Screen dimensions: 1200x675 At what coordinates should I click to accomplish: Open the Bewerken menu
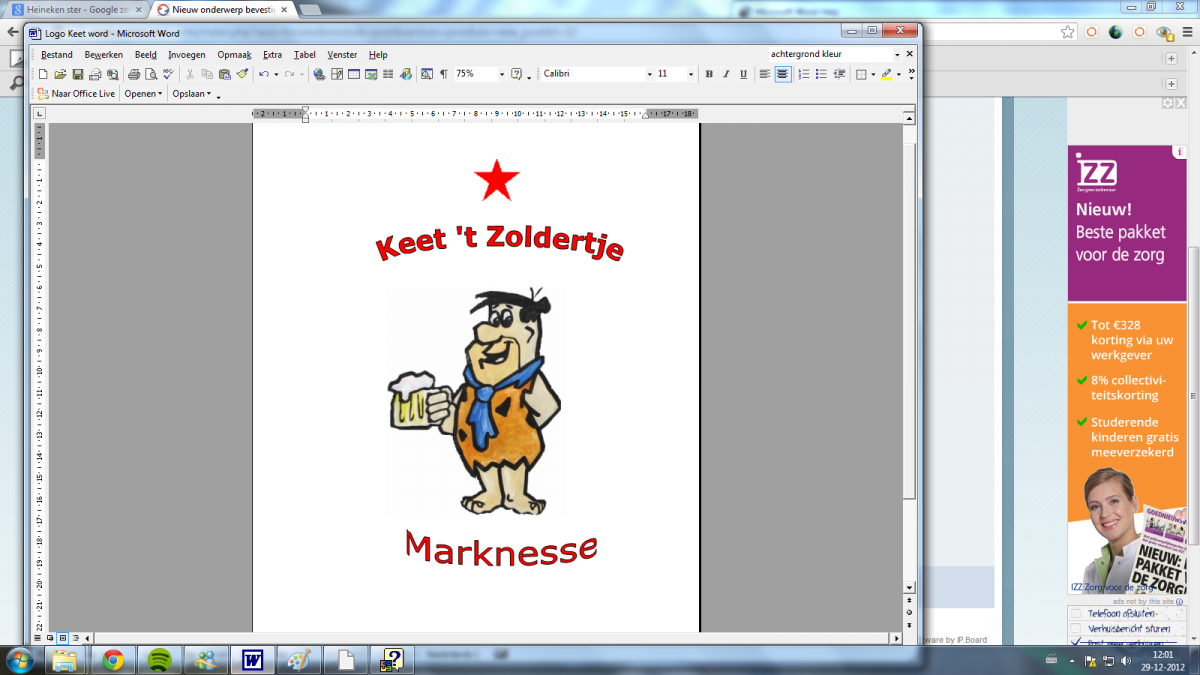click(x=104, y=55)
